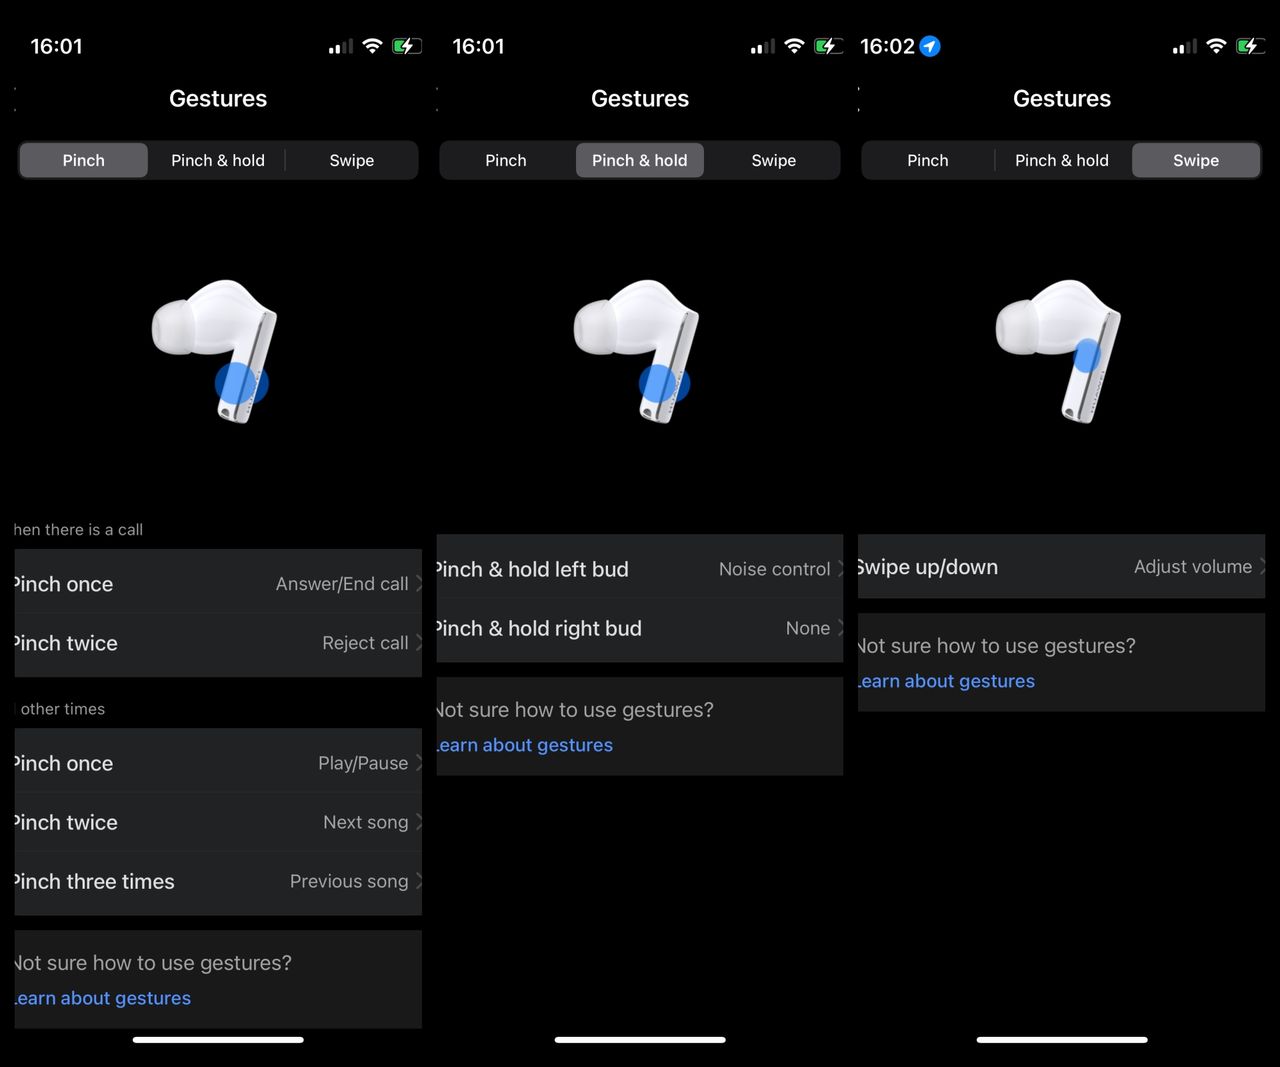
Task: Tap the blue touch point on the Pinch earbud
Action: pos(240,384)
